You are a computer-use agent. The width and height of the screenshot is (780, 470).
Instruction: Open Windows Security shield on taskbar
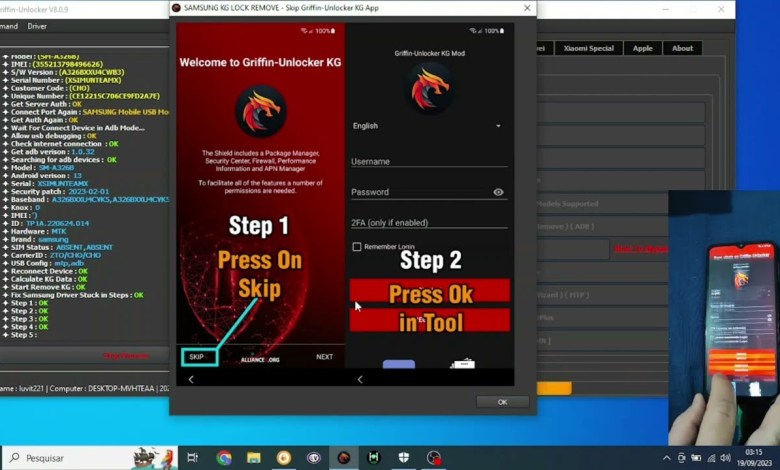(x=403, y=458)
